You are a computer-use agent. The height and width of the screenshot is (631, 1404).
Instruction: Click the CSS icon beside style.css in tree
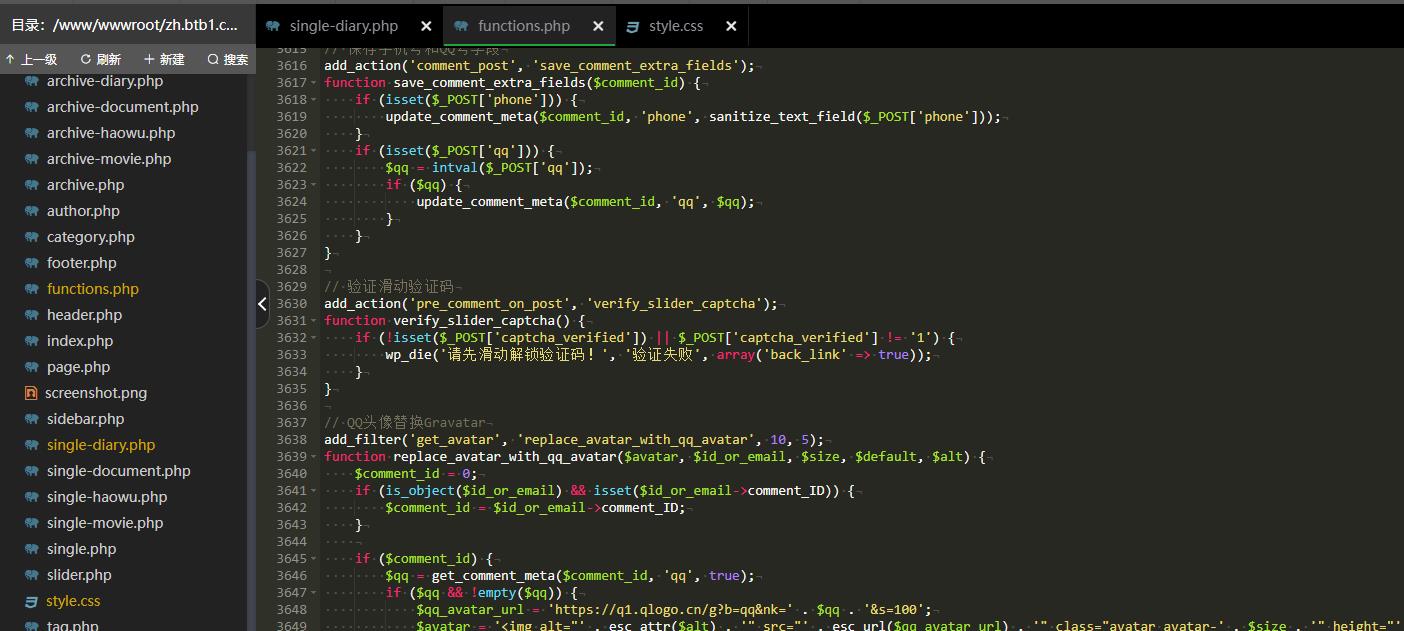click(31, 601)
